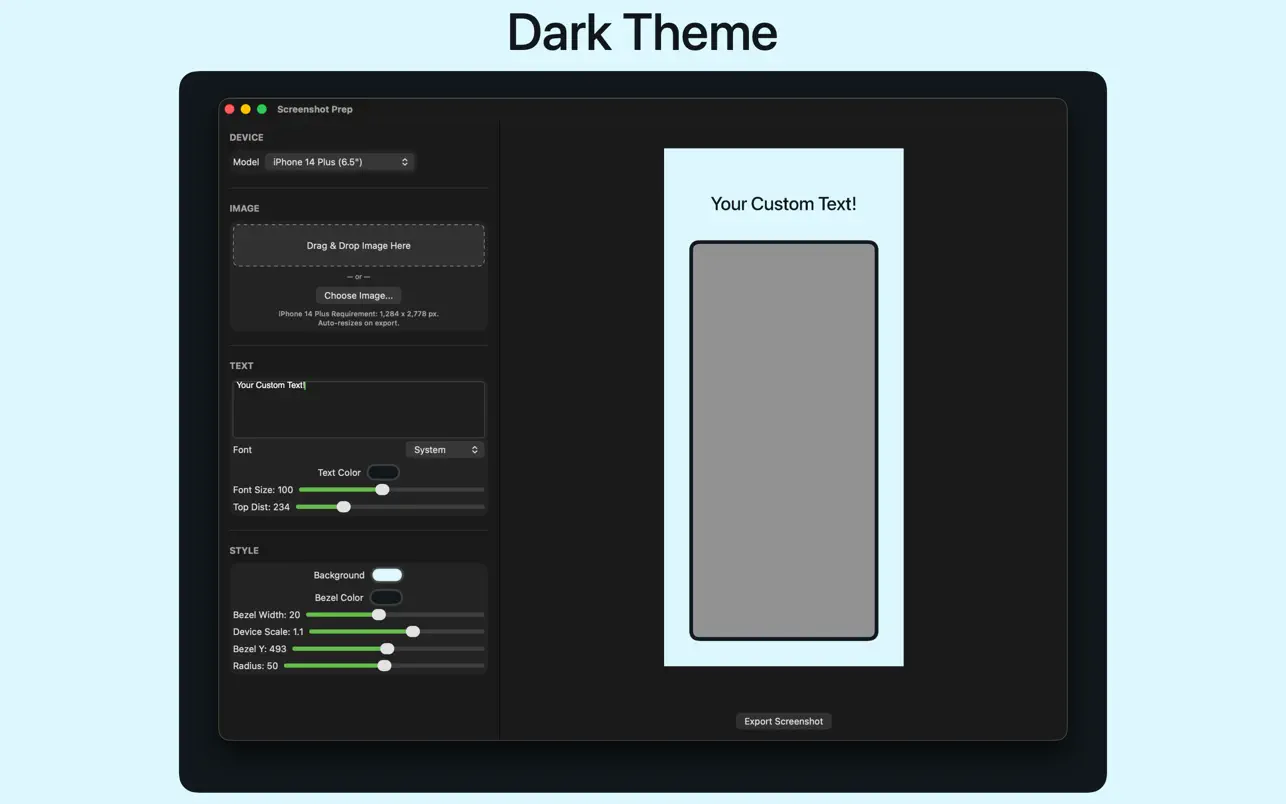Click the Bezel Y slider handle

[387, 649]
